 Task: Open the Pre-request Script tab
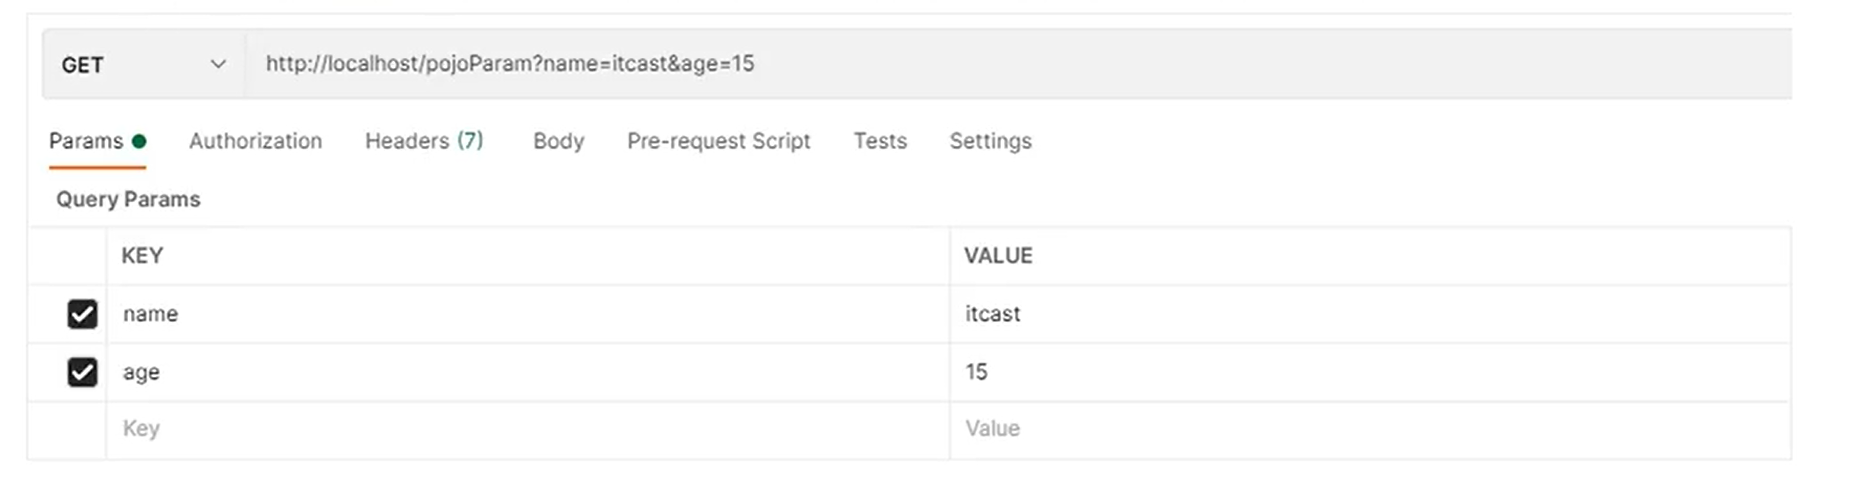pos(718,141)
